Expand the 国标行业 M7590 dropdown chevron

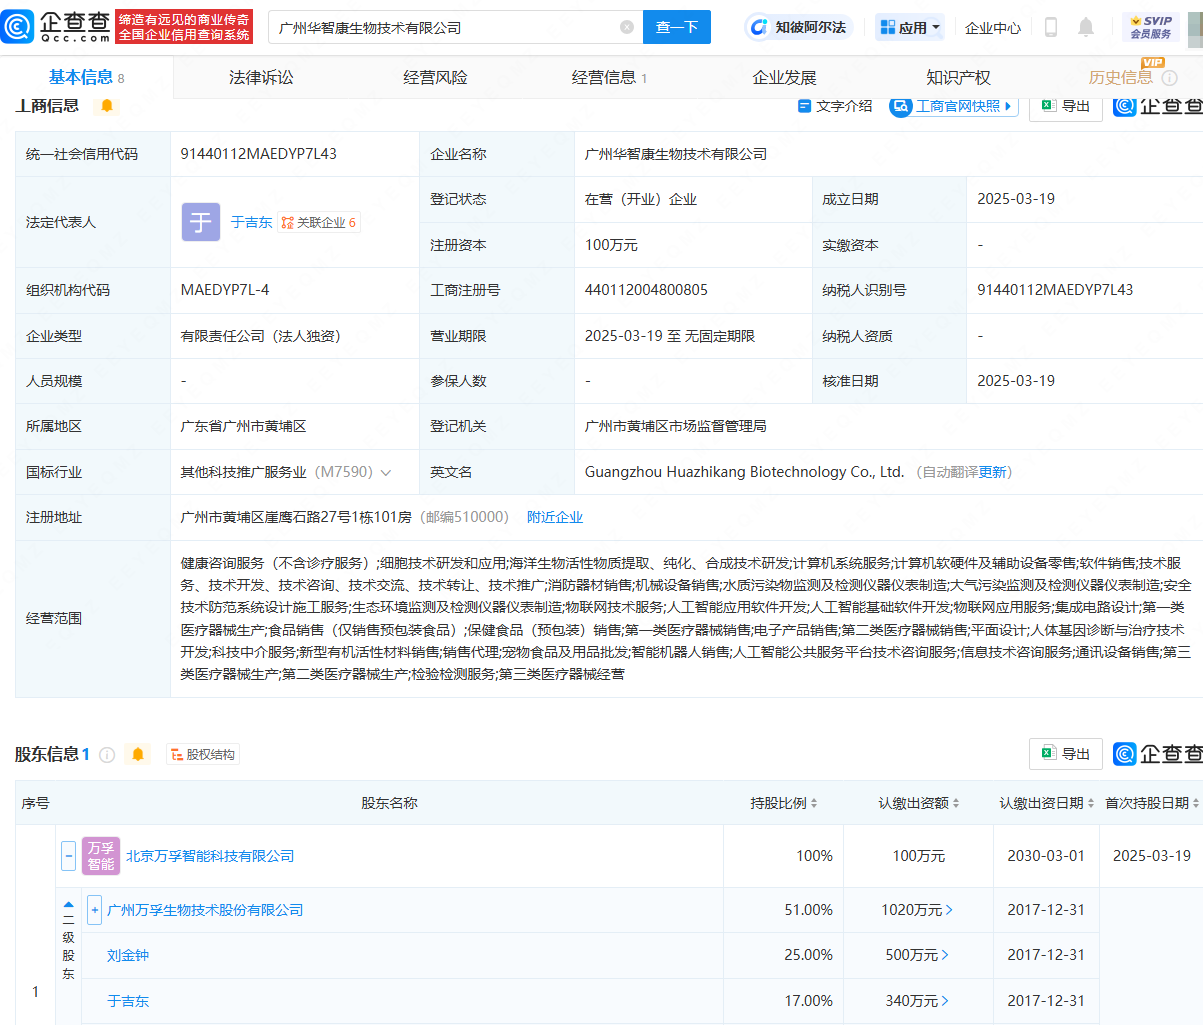[x=386, y=472]
